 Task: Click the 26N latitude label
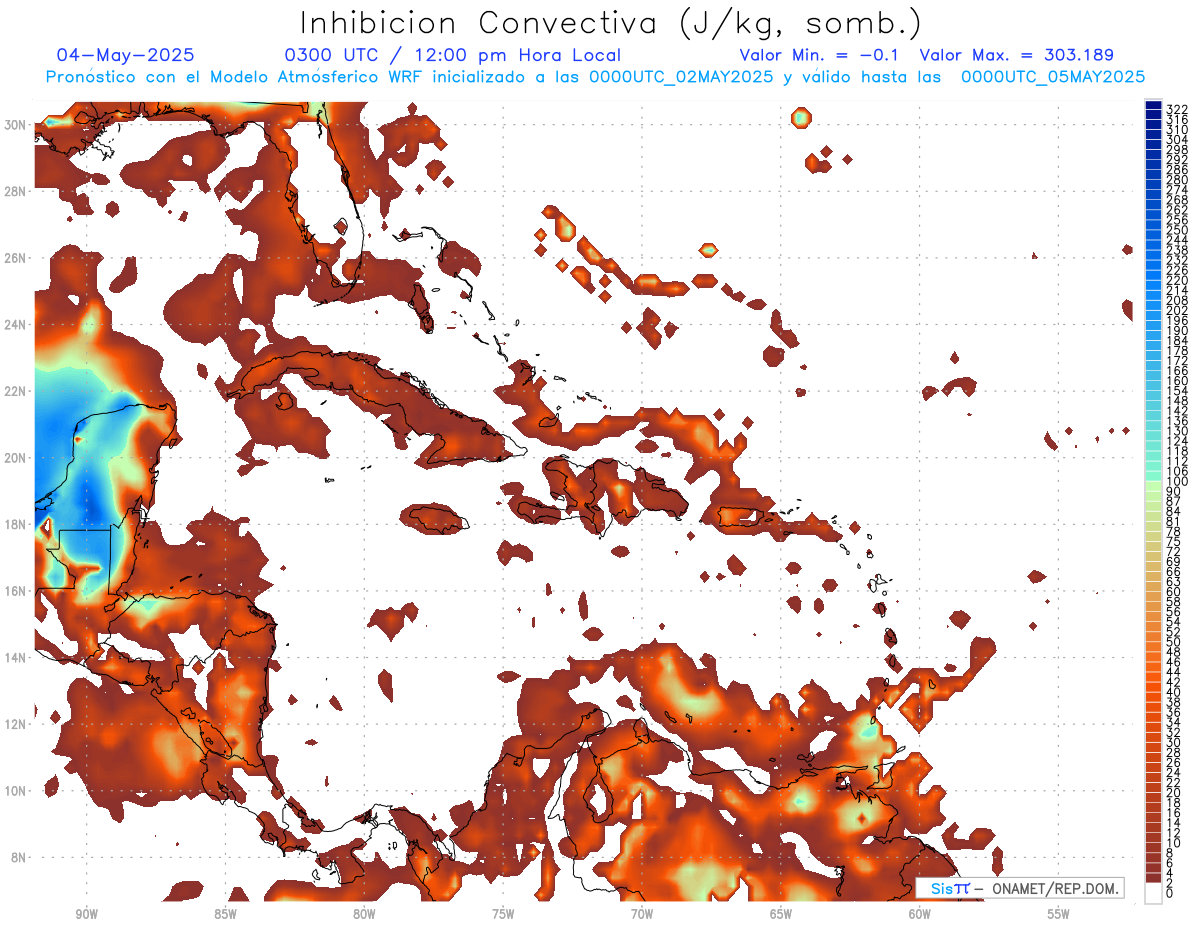coord(15,257)
